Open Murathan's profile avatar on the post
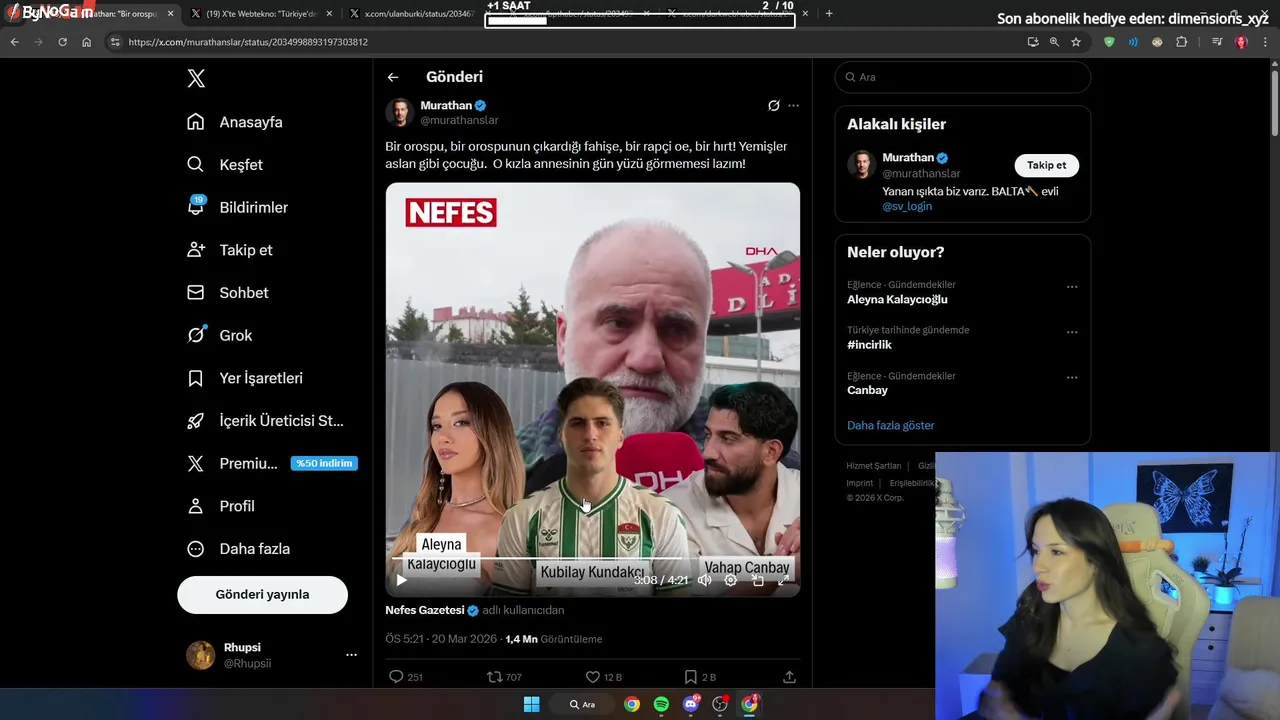This screenshot has height=720, width=1280. tap(400, 112)
